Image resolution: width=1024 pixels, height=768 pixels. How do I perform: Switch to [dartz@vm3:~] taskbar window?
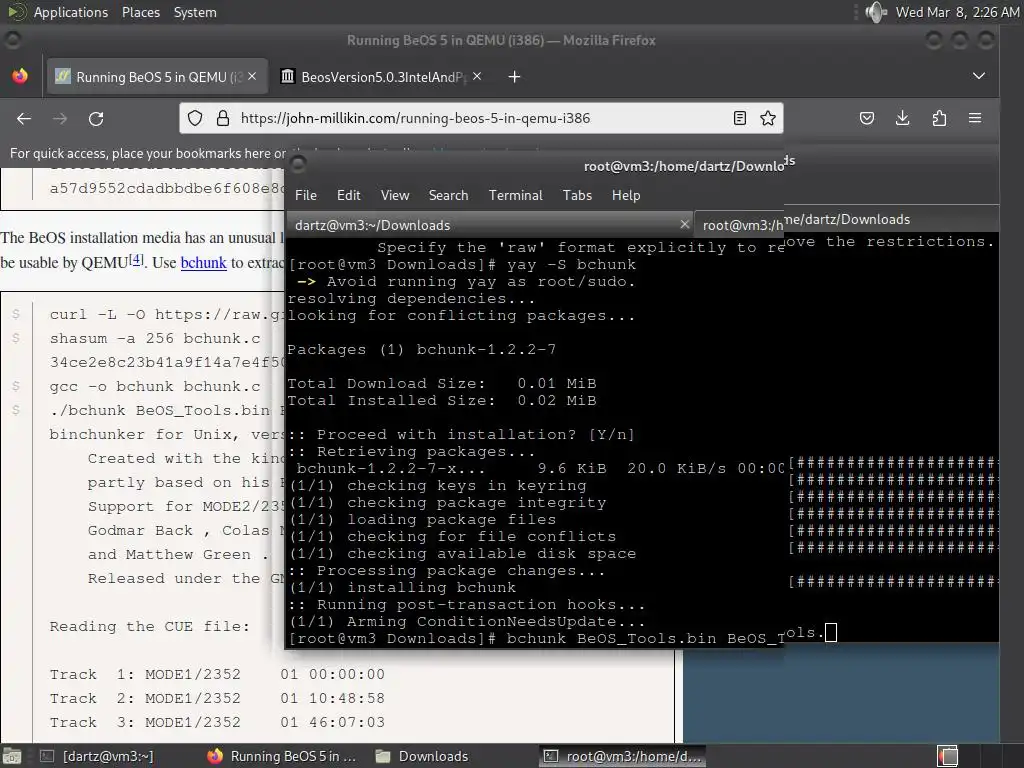97,756
